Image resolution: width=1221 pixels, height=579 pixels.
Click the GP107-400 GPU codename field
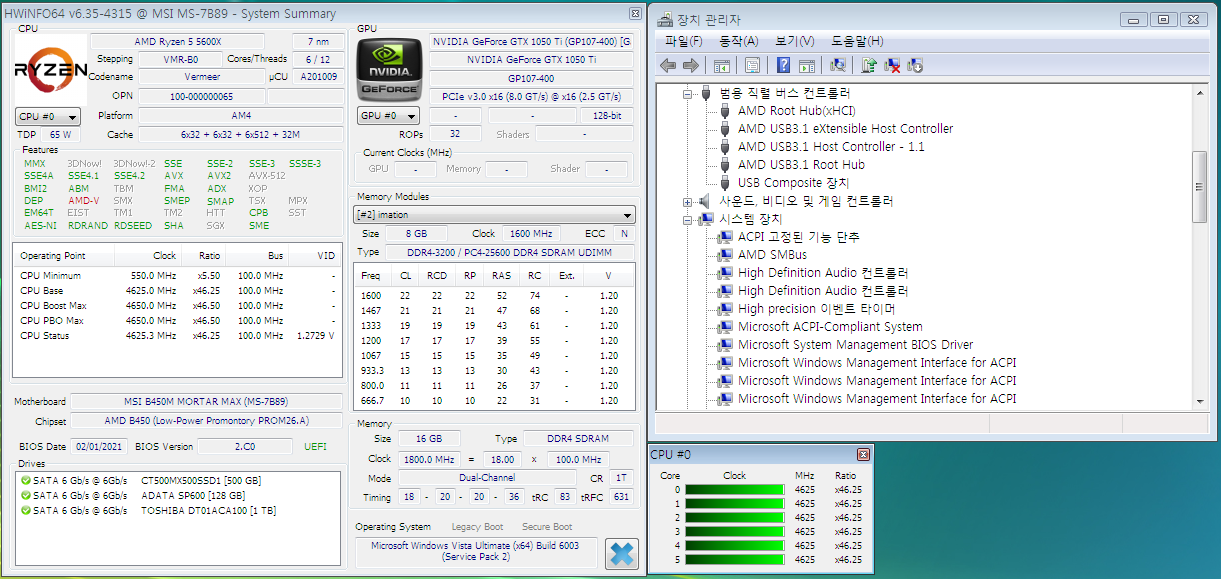[531, 78]
